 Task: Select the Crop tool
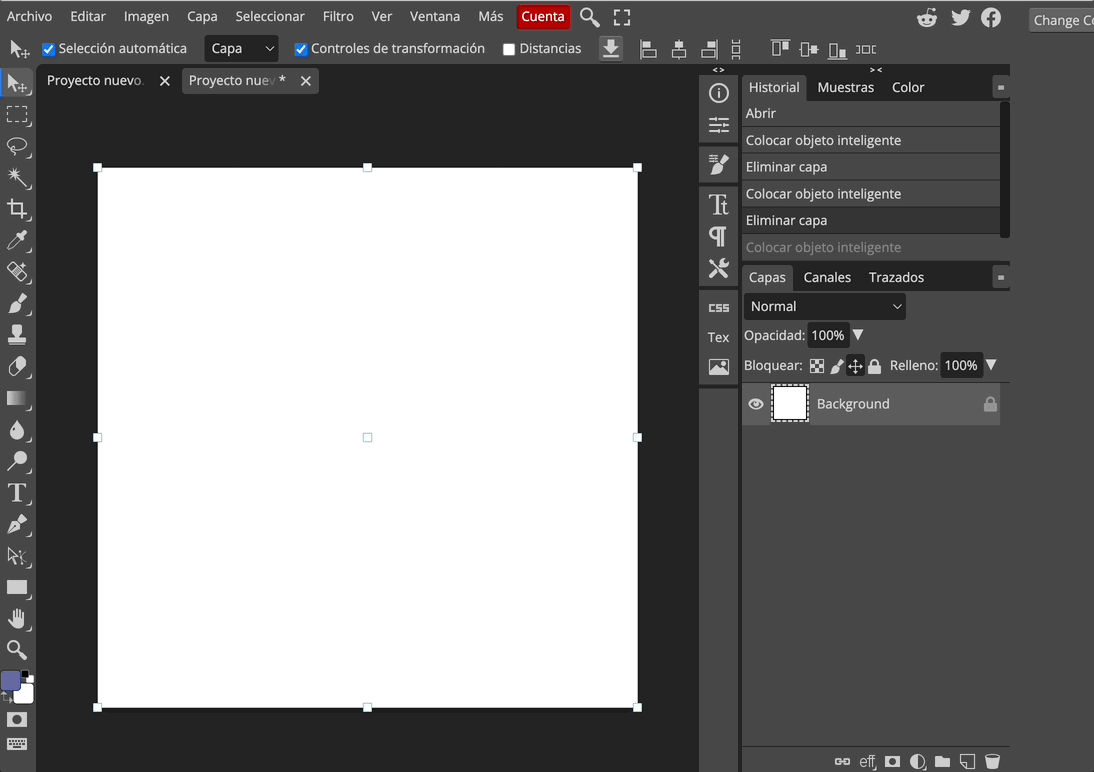click(18, 210)
